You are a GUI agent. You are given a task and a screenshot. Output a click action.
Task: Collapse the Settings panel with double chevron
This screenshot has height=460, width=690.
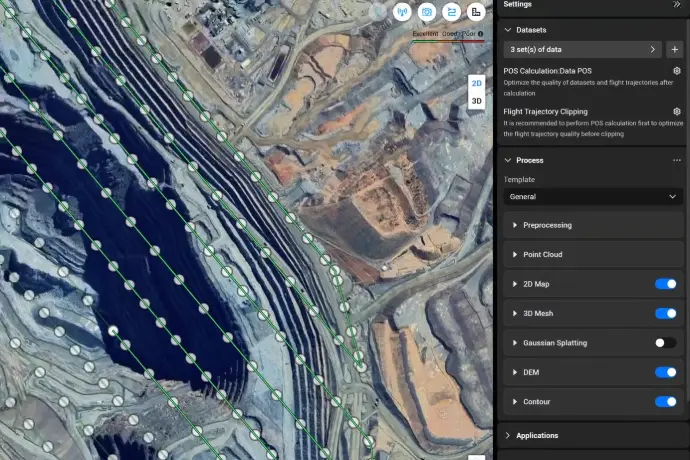(677, 5)
